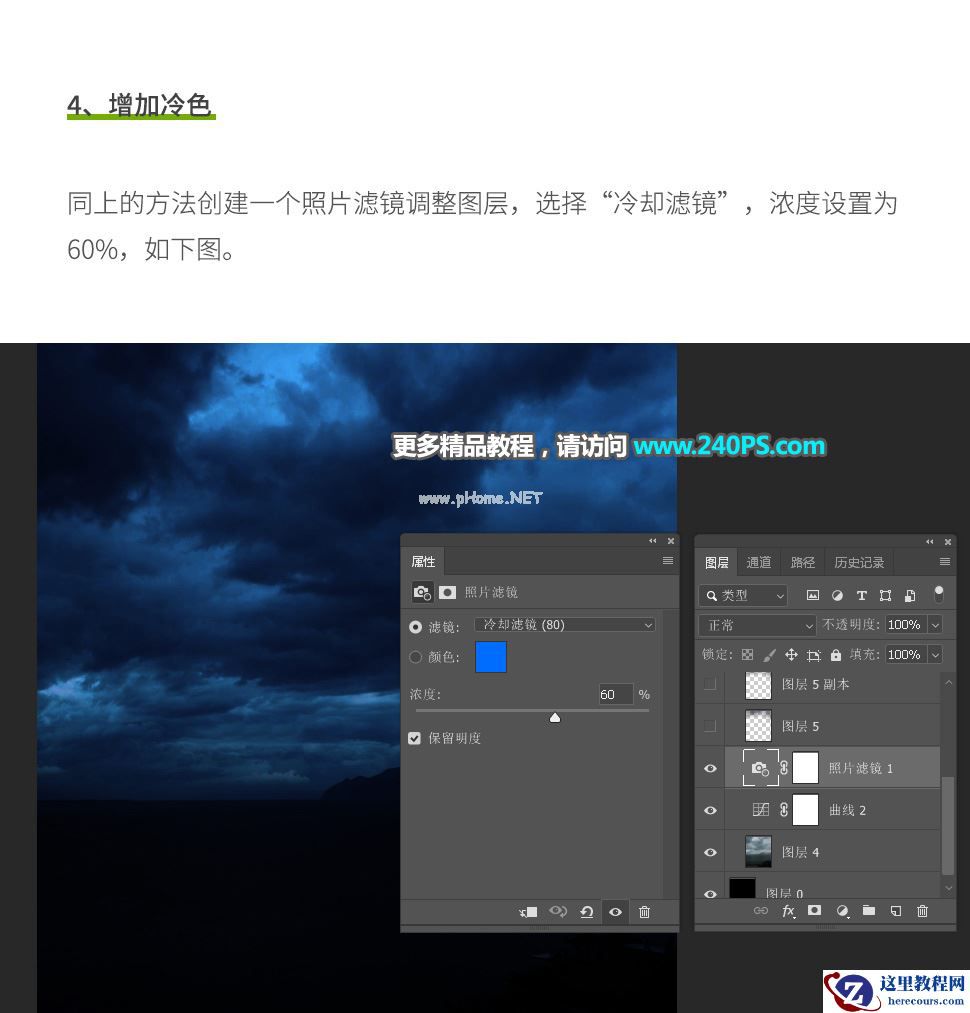This screenshot has width=970, height=1013.
Task: Click the Add layer mask icon in Layers panel
Action: click(x=815, y=911)
